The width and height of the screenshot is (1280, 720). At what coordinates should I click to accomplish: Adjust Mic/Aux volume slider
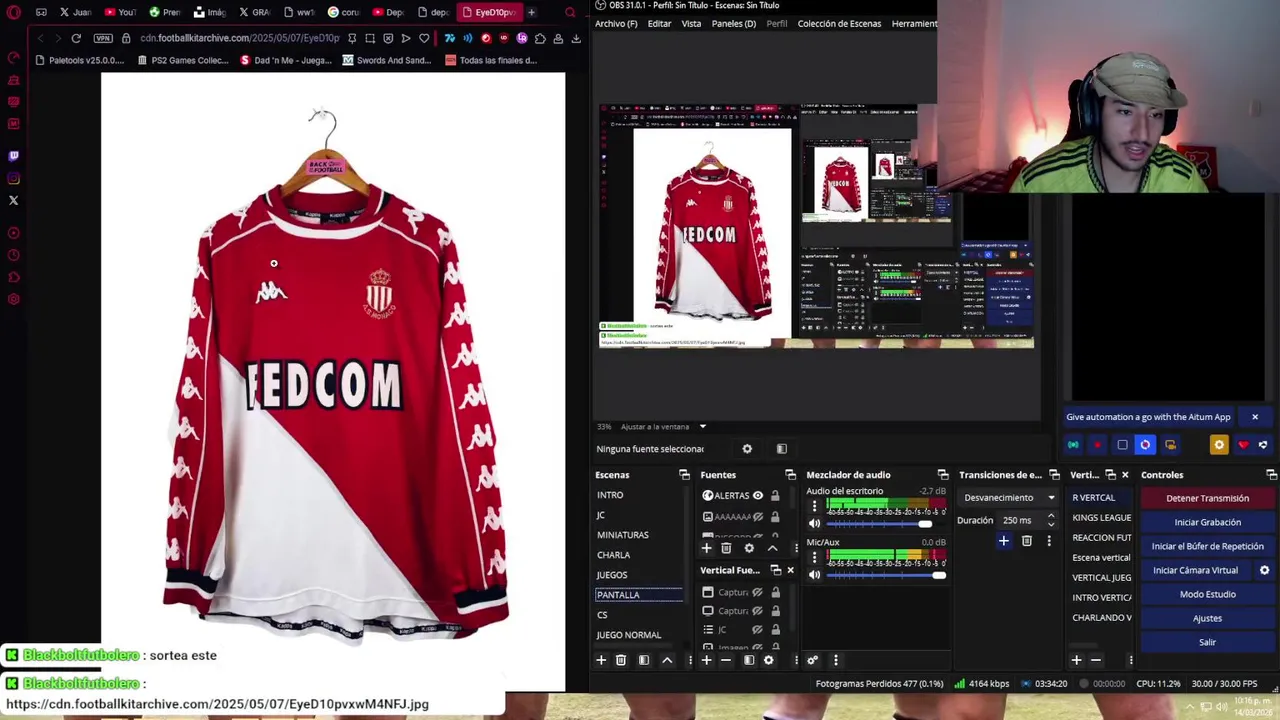click(885, 575)
